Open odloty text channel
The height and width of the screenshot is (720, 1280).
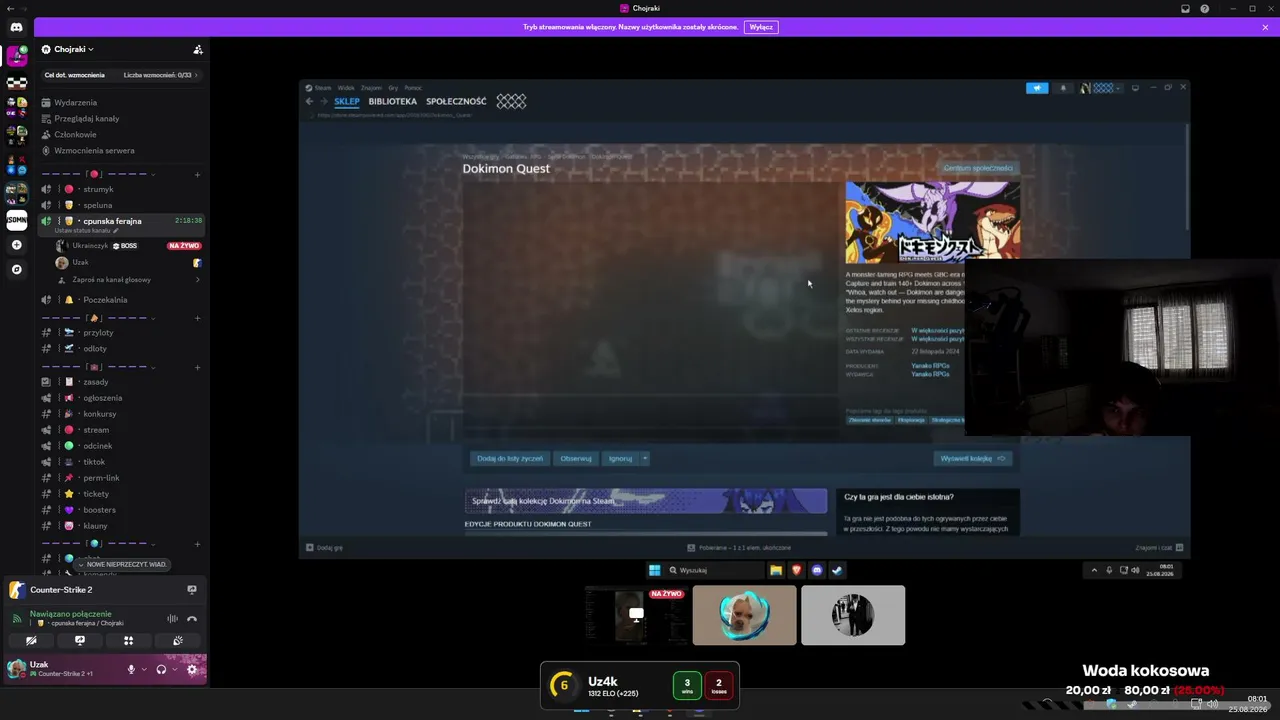click(x=121, y=348)
